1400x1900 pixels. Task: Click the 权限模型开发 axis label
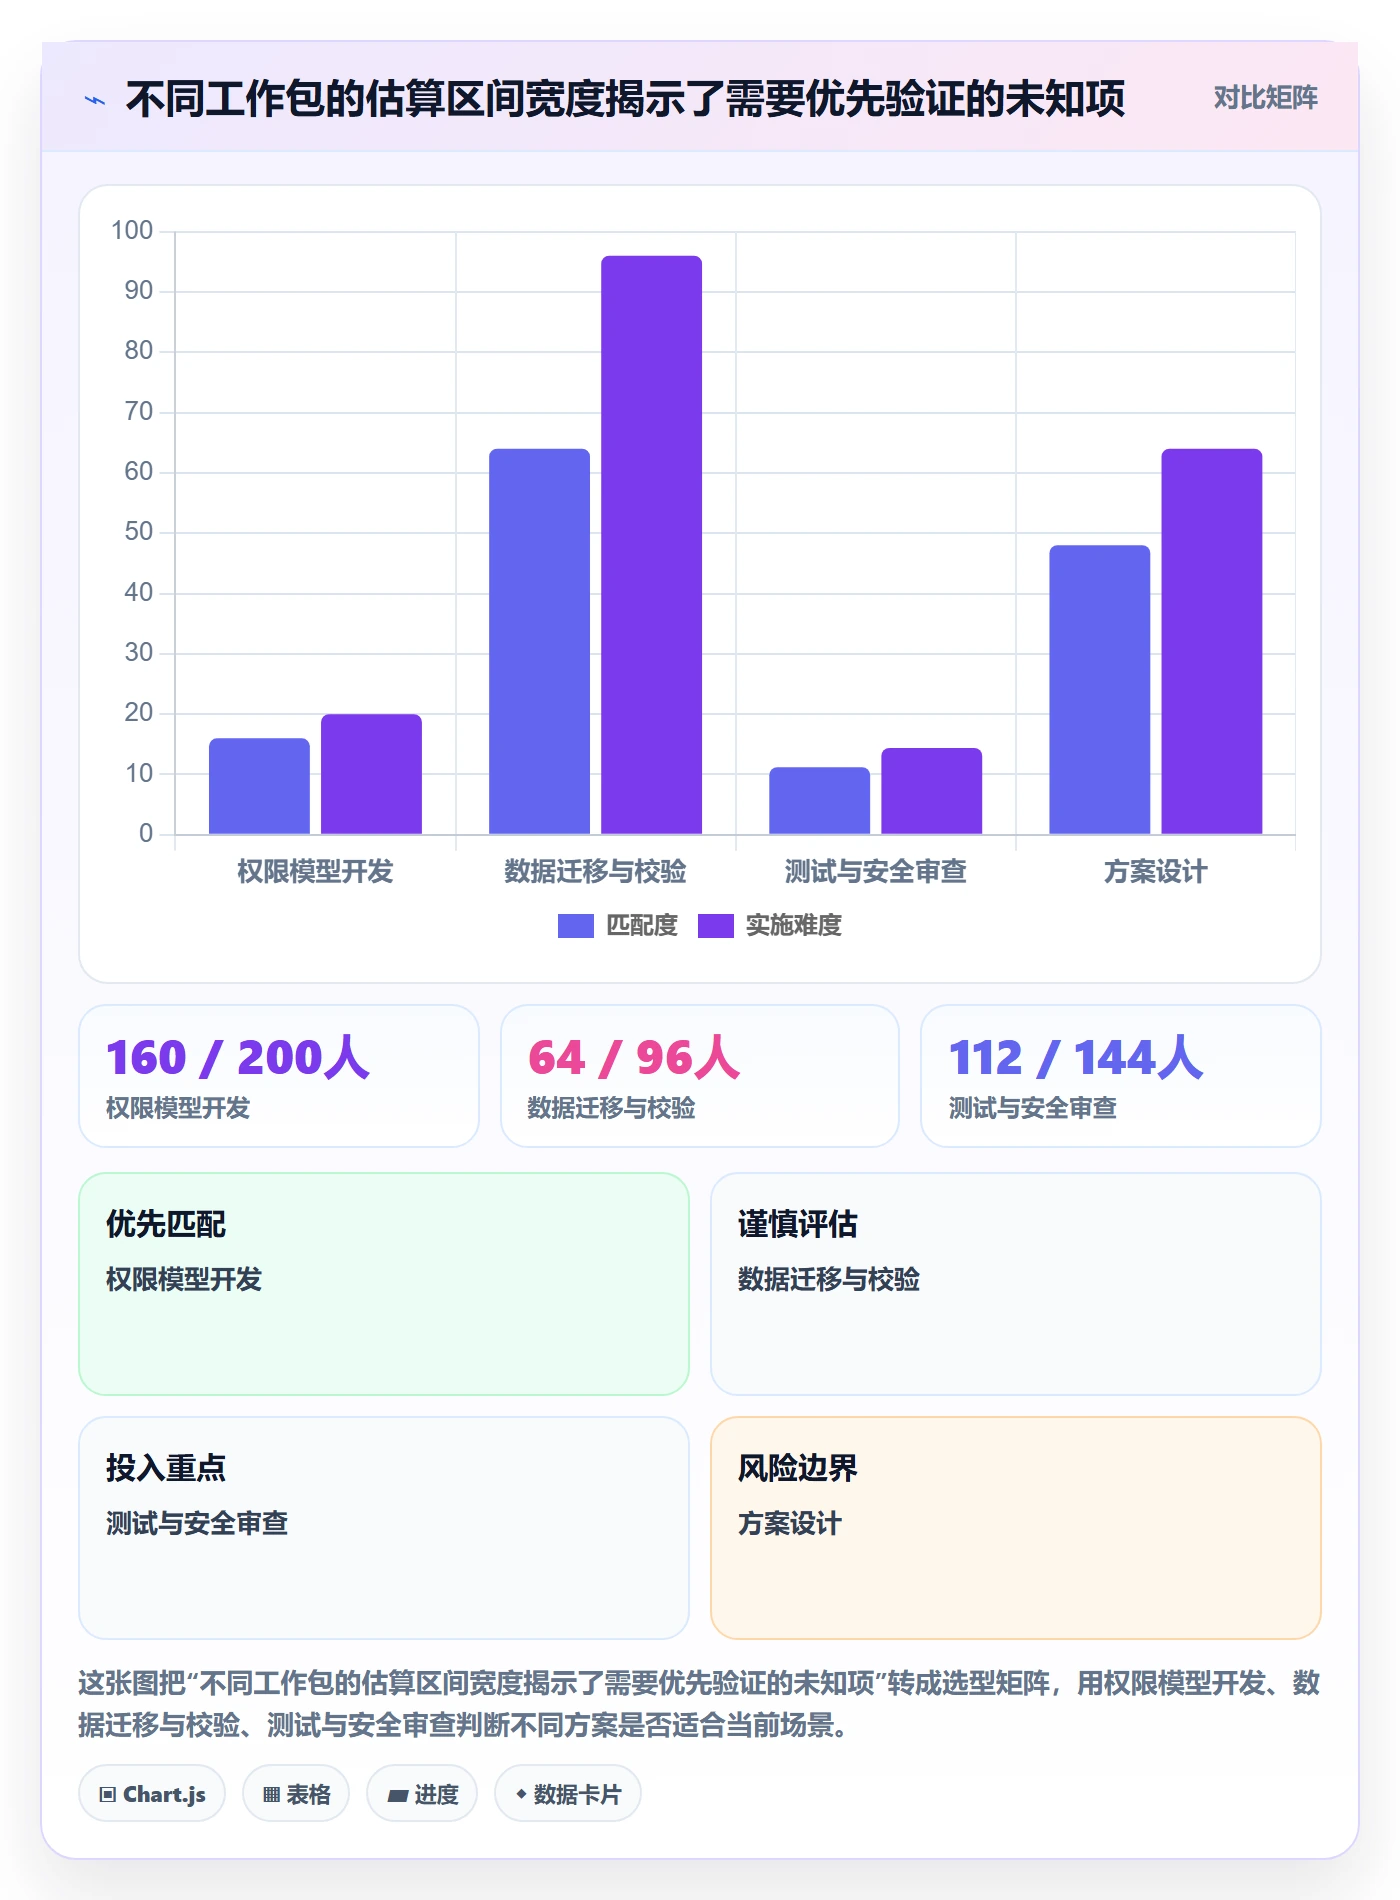(315, 872)
